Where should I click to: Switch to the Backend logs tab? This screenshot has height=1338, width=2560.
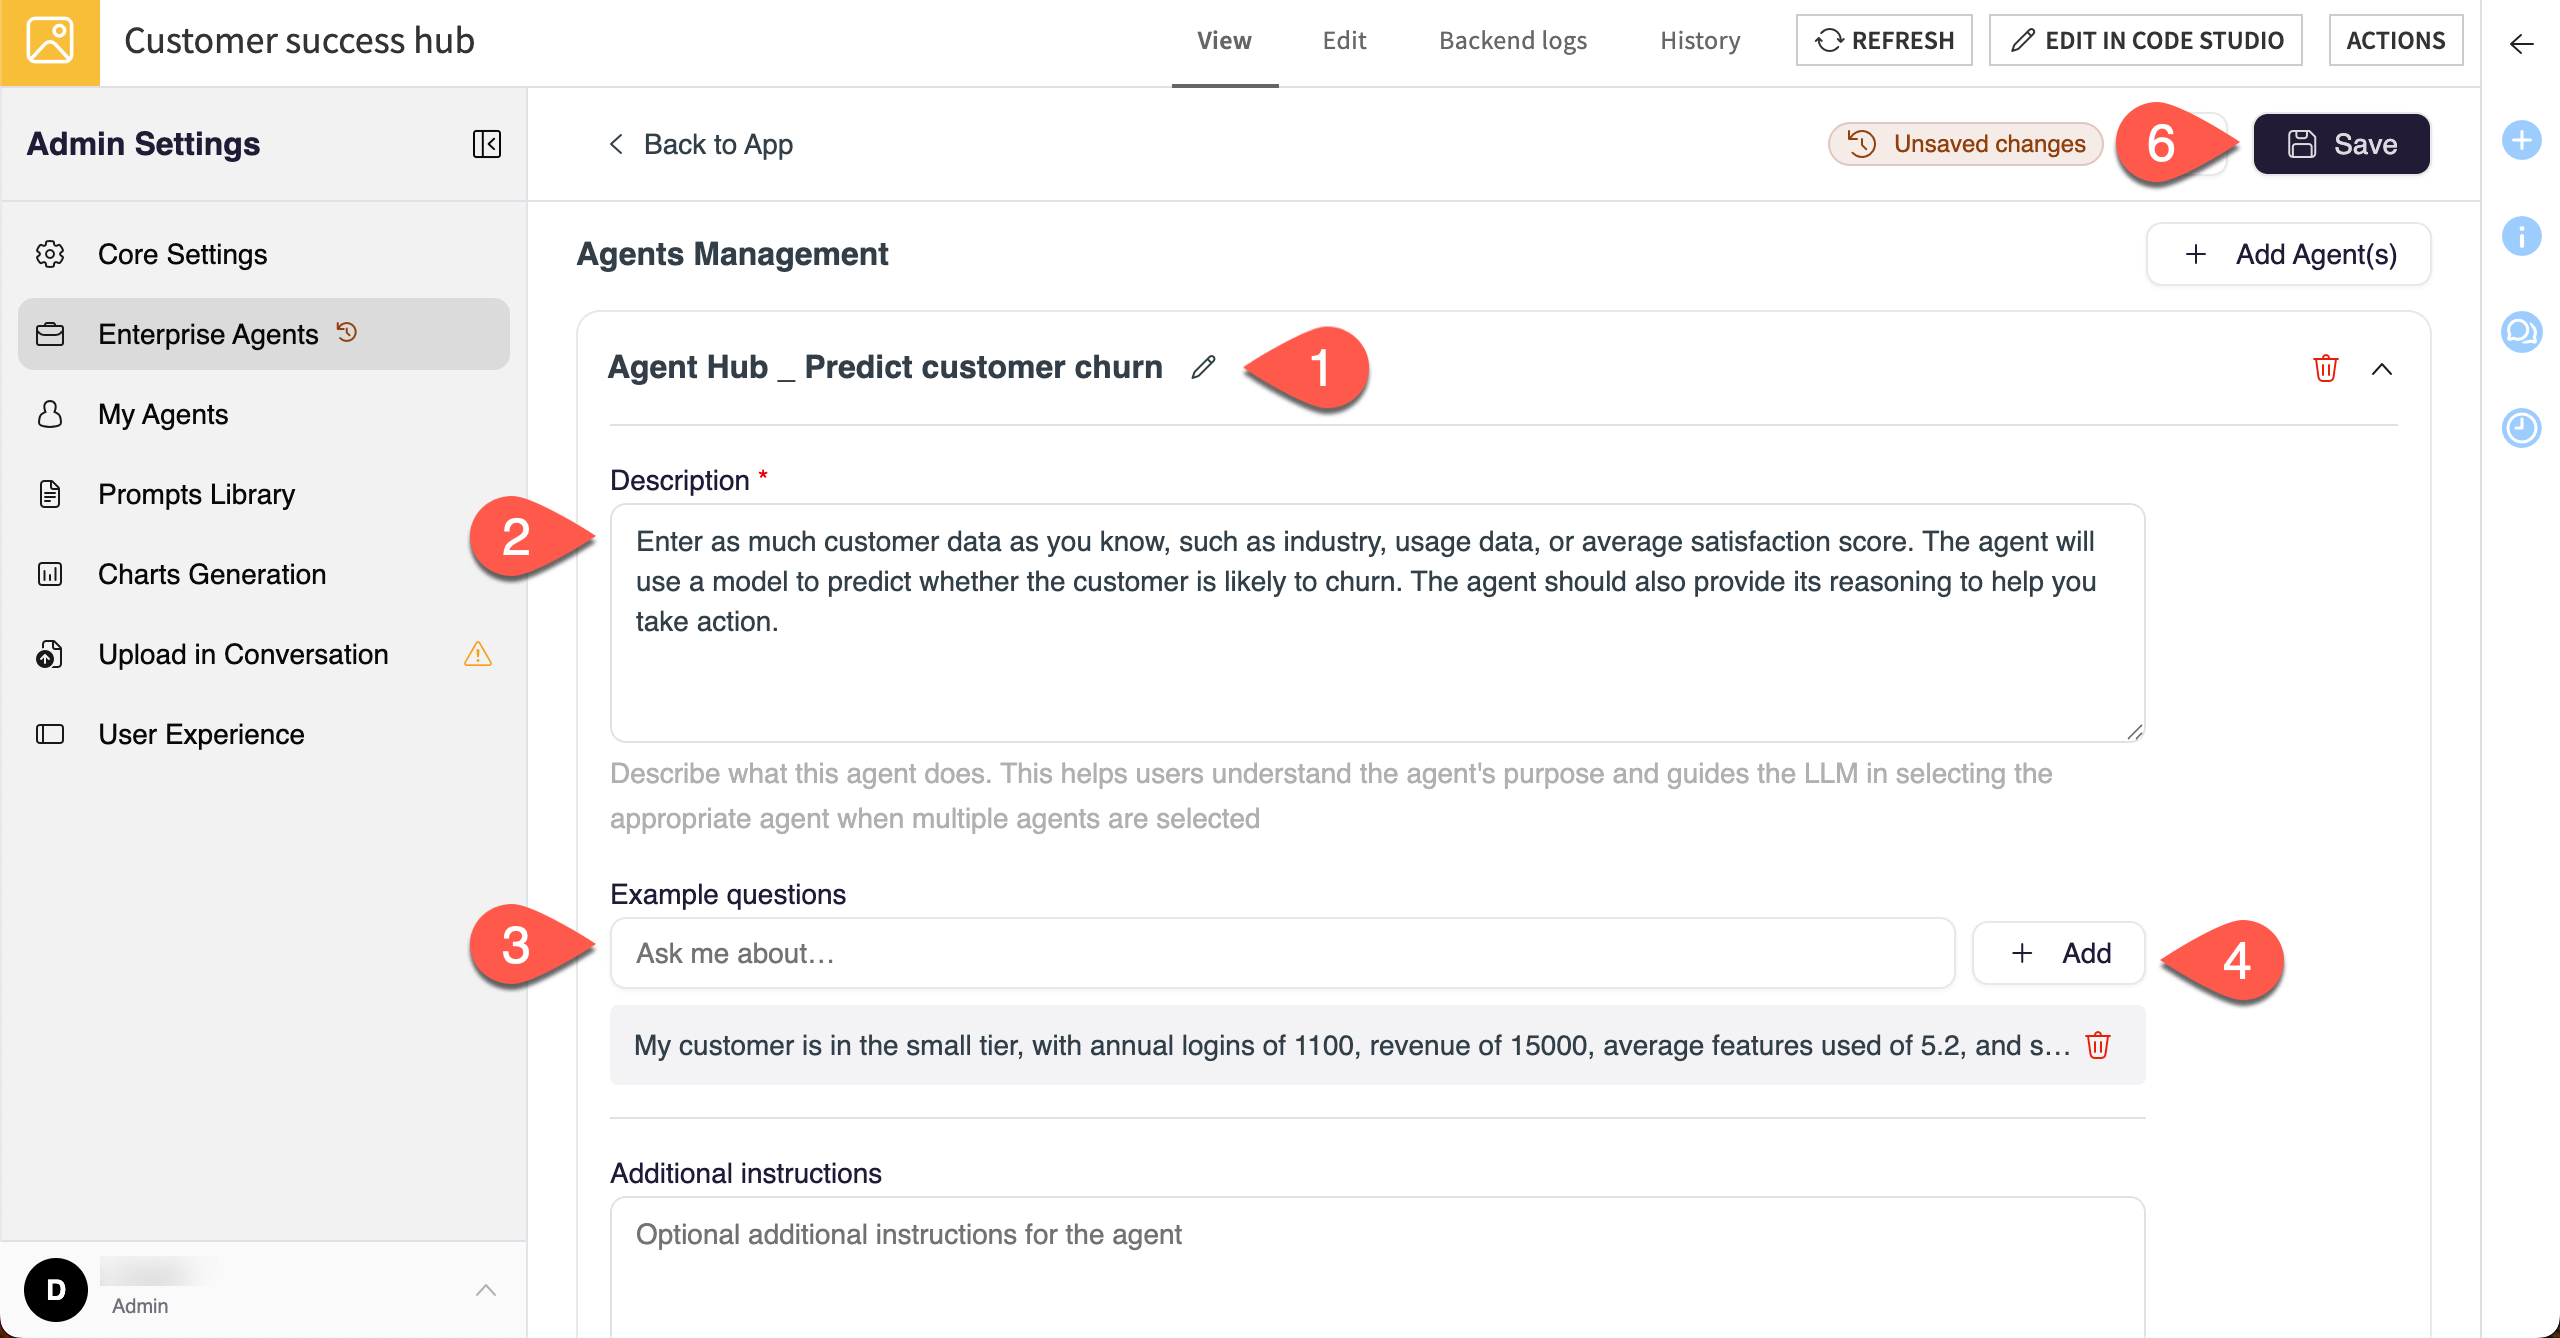(x=1512, y=40)
